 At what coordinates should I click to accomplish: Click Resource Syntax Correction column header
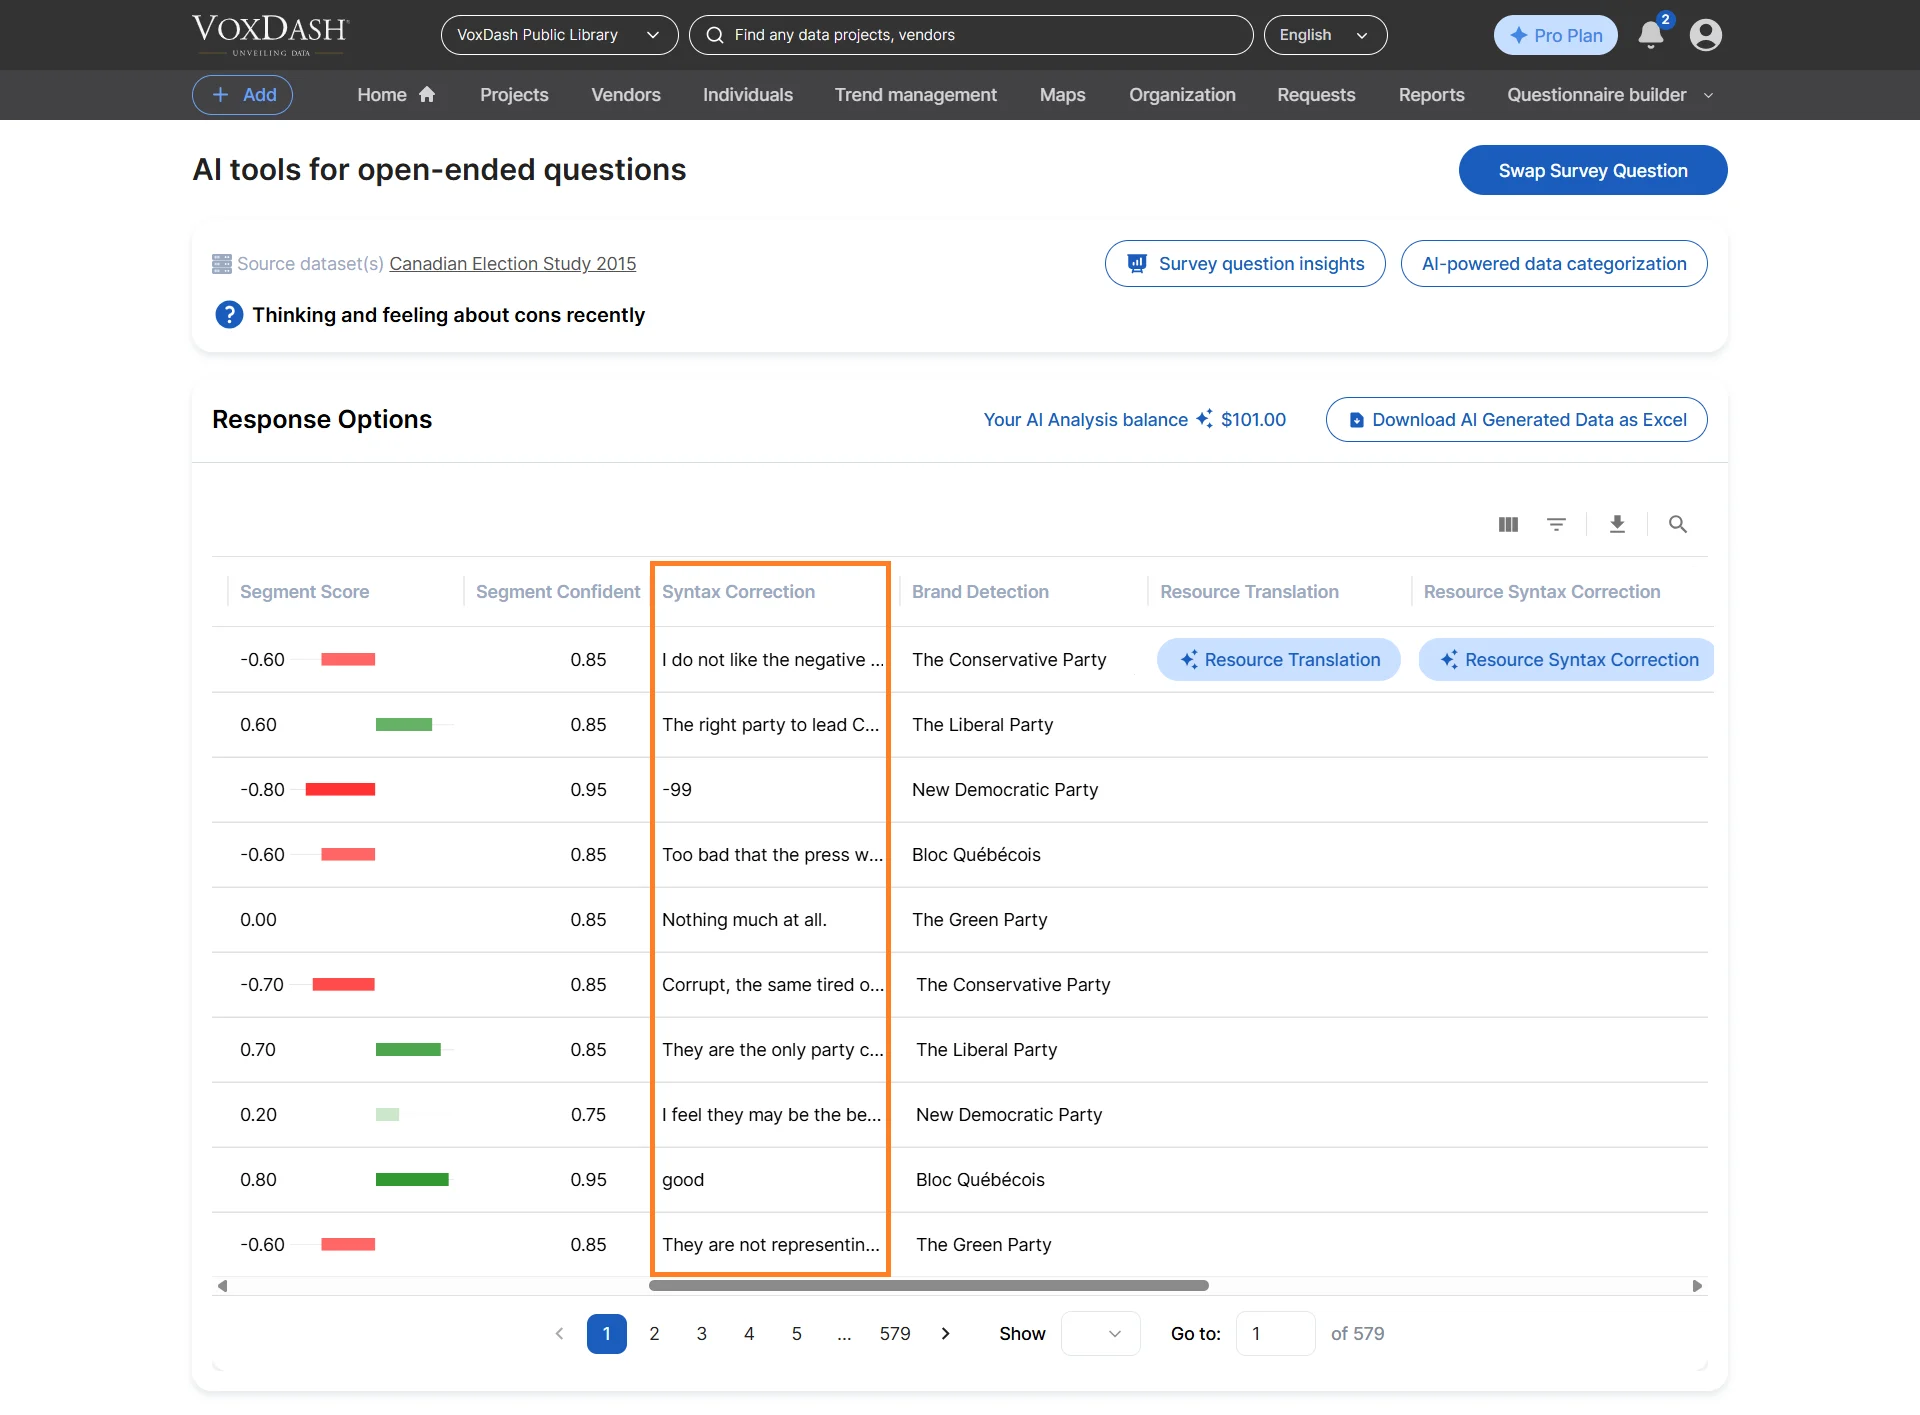[x=1542, y=591]
